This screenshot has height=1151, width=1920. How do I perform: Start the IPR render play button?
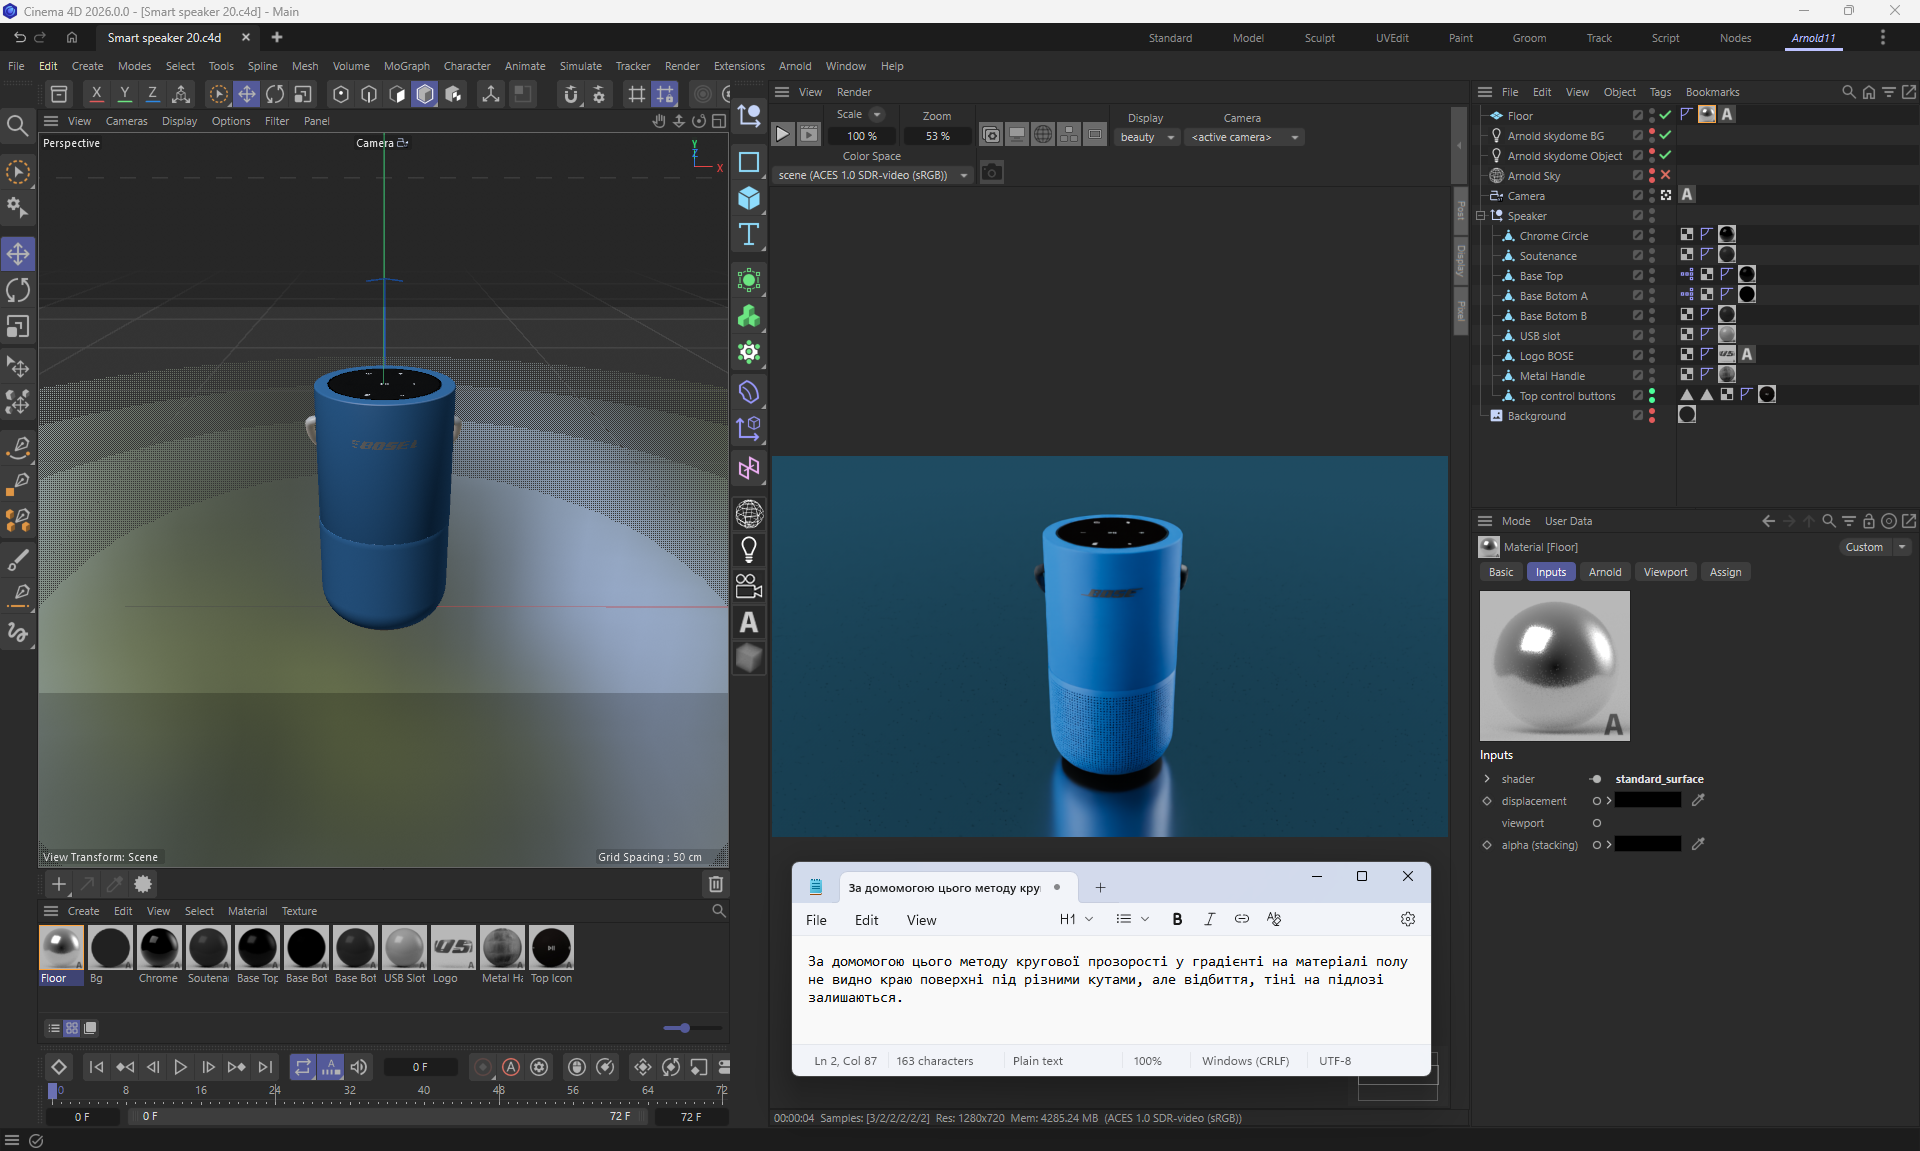783,135
